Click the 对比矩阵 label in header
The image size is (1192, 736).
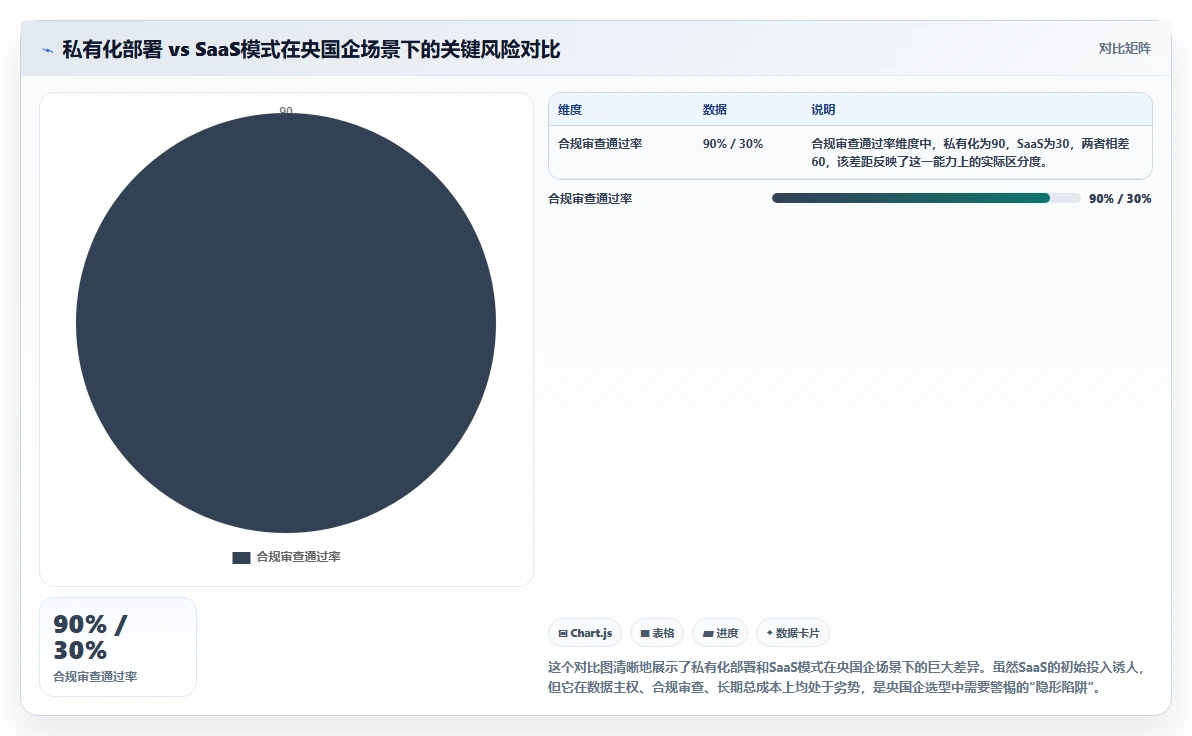pyautogui.click(x=1124, y=49)
